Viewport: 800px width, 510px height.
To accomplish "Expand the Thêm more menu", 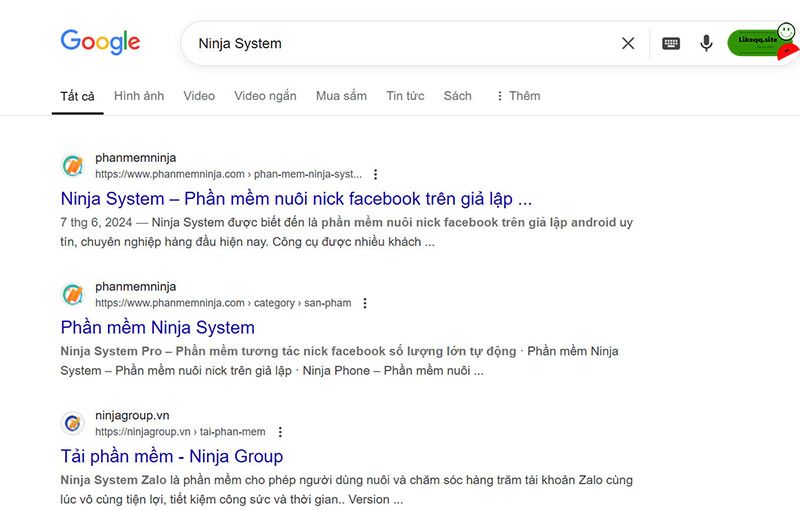I will (x=518, y=96).
